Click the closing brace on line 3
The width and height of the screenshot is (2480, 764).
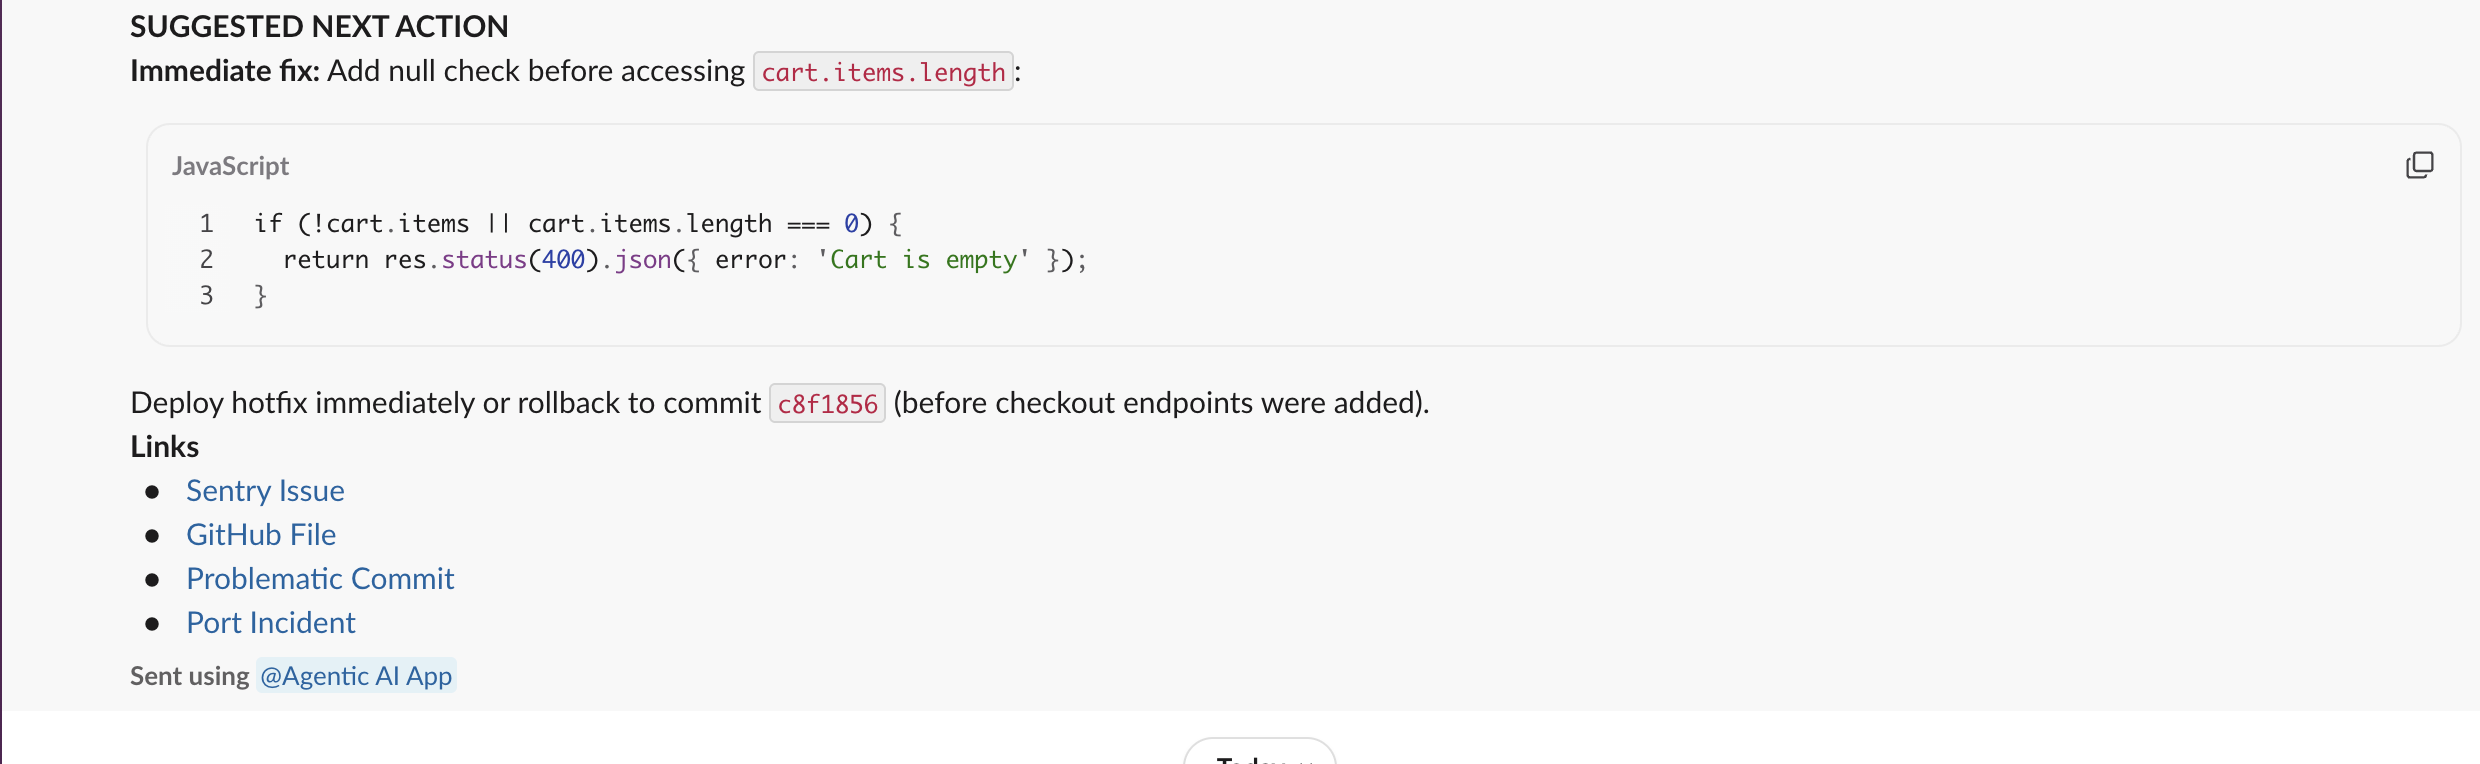click(260, 296)
